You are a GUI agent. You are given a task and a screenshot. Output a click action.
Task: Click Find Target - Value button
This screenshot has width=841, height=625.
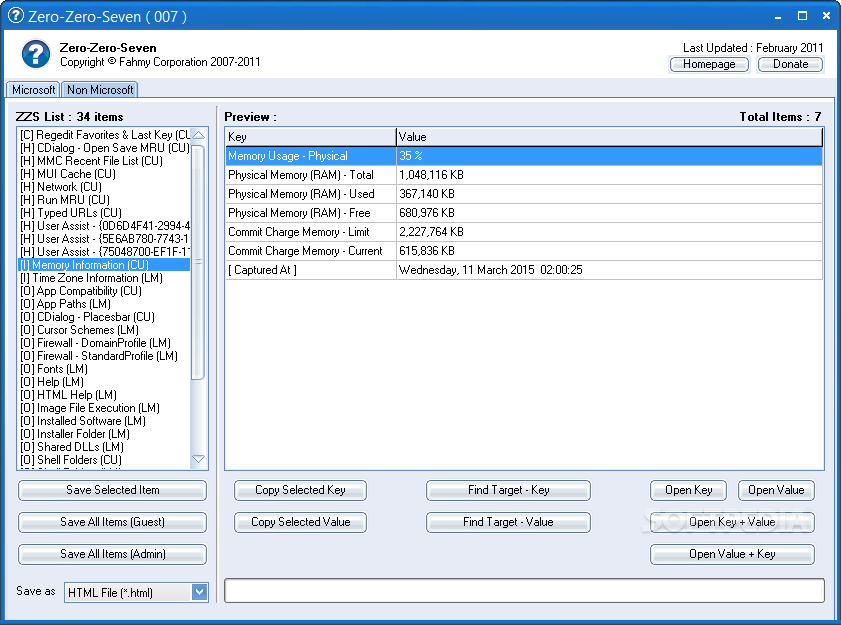click(508, 522)
